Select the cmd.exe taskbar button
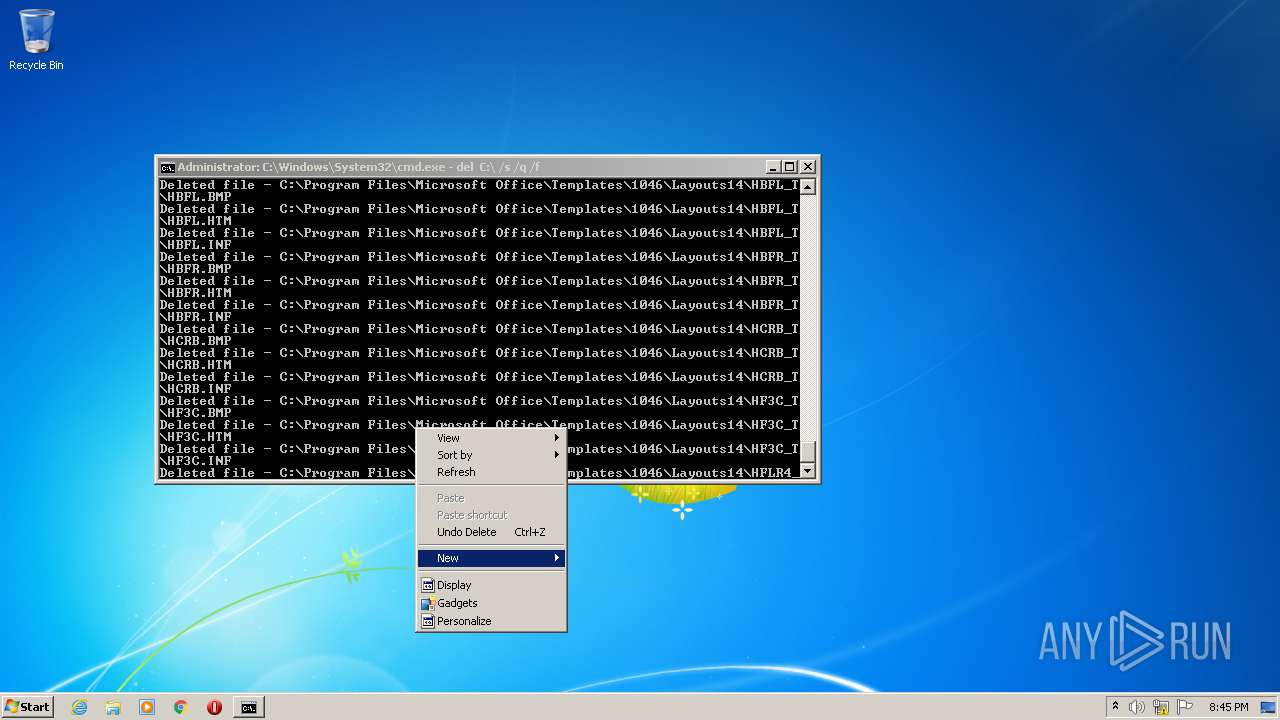The image size is (1280, 720). (248, 707)
